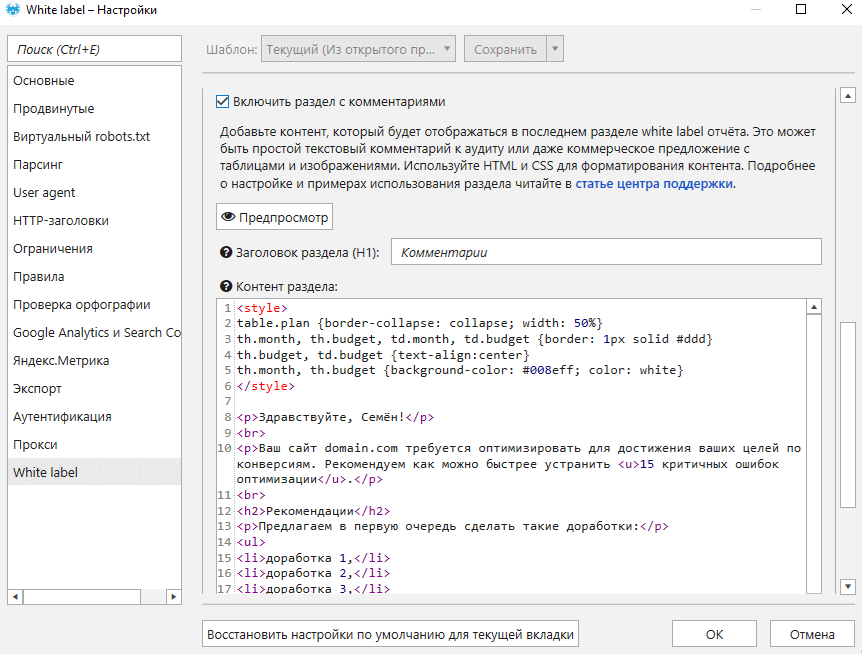Click the sidebar horizontal scrollbar thumb
Screen dimensions: 862x654
click(x=81, y=596)
